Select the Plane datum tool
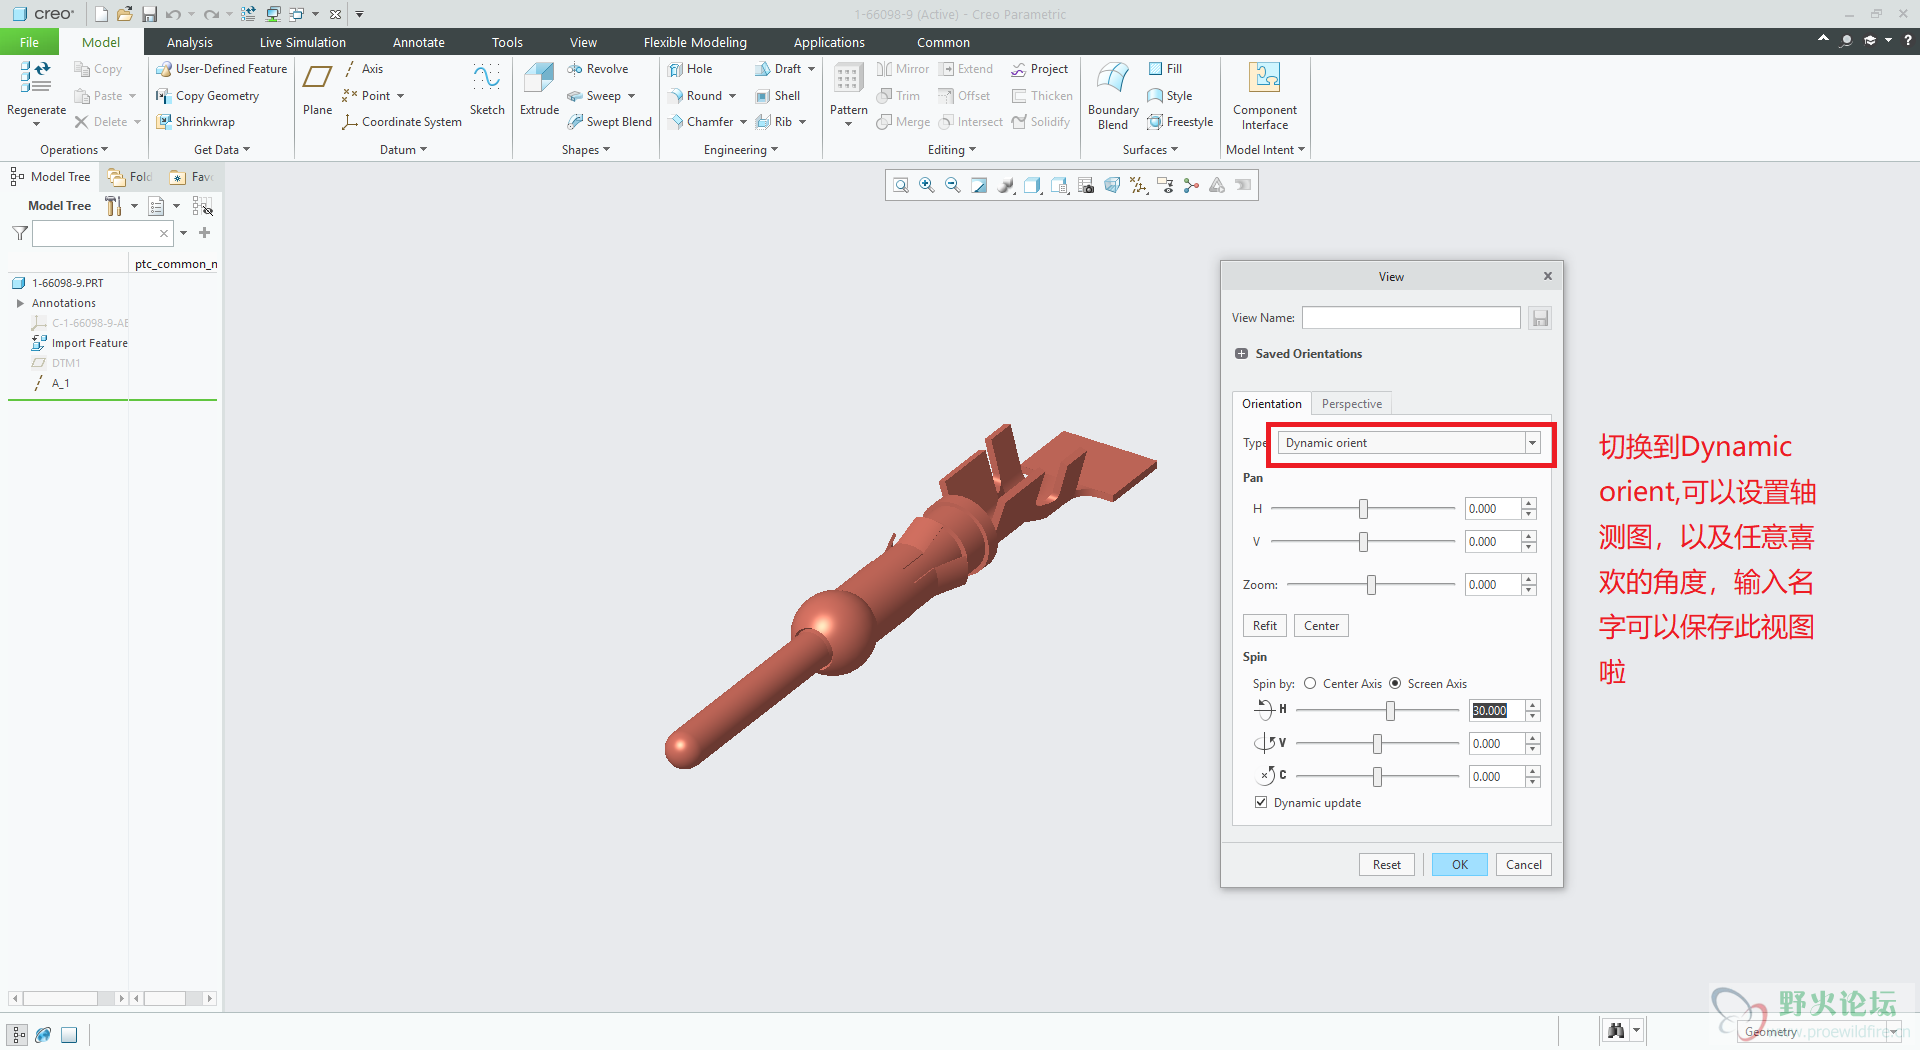Image resolution: width=1920 pixels, height=1050 pixels. (317, 88)
